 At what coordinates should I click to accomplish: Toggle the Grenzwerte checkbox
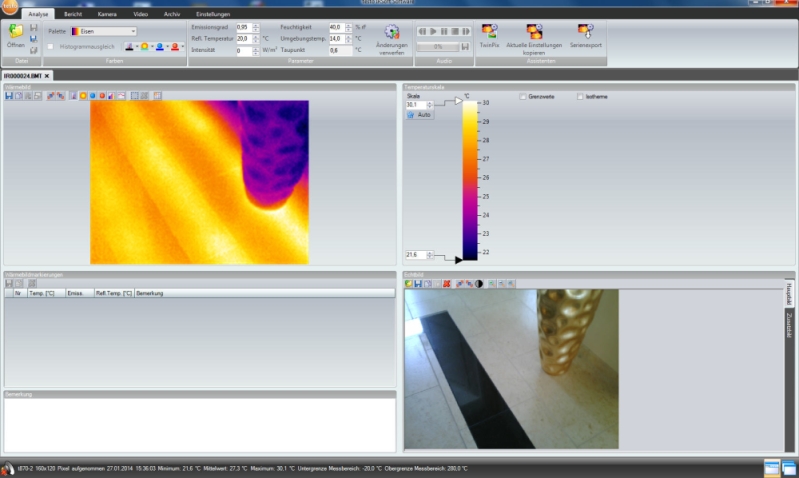click(x=522, y=96)
